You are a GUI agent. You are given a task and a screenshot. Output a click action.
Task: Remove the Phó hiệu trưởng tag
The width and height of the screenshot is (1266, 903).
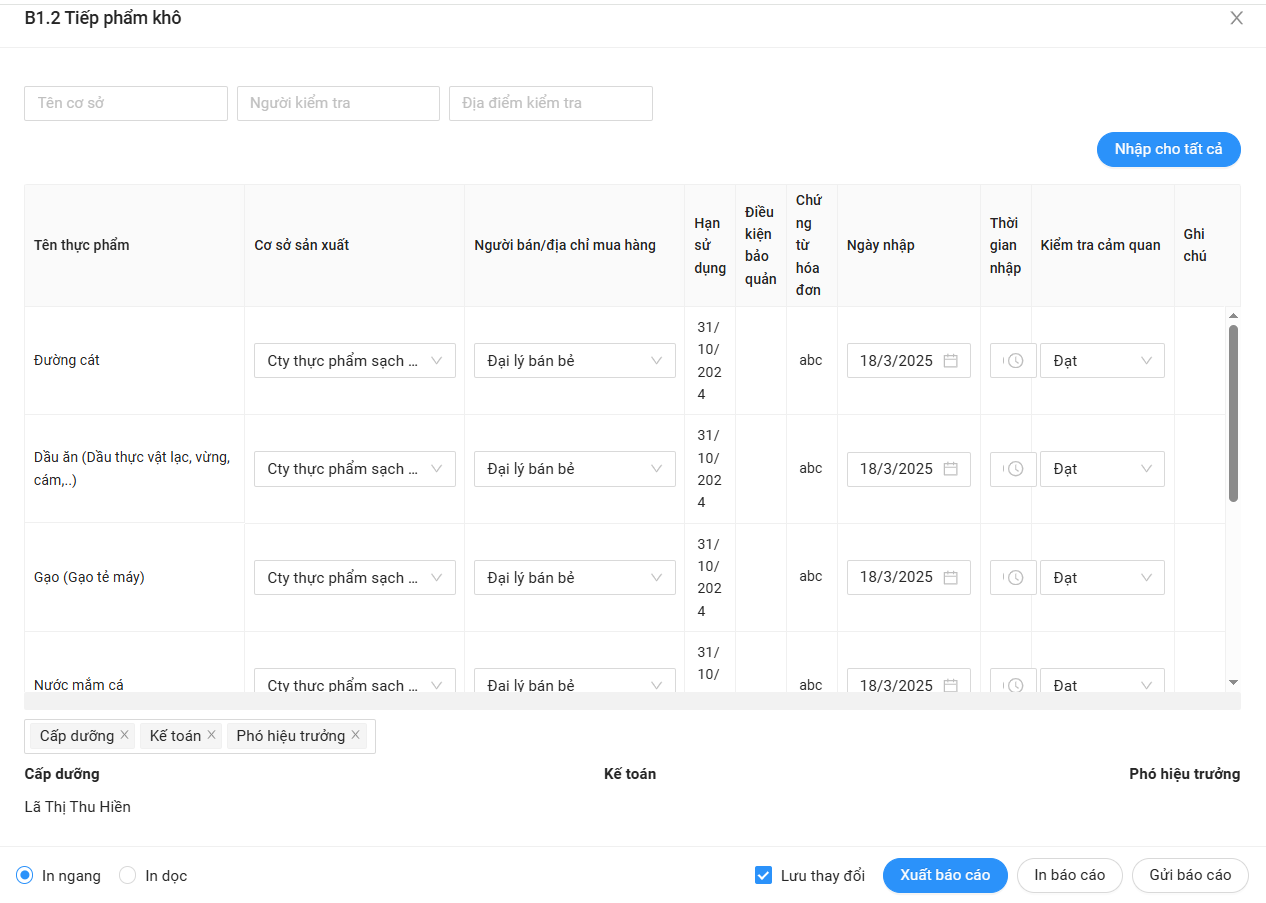pos(355,735)
